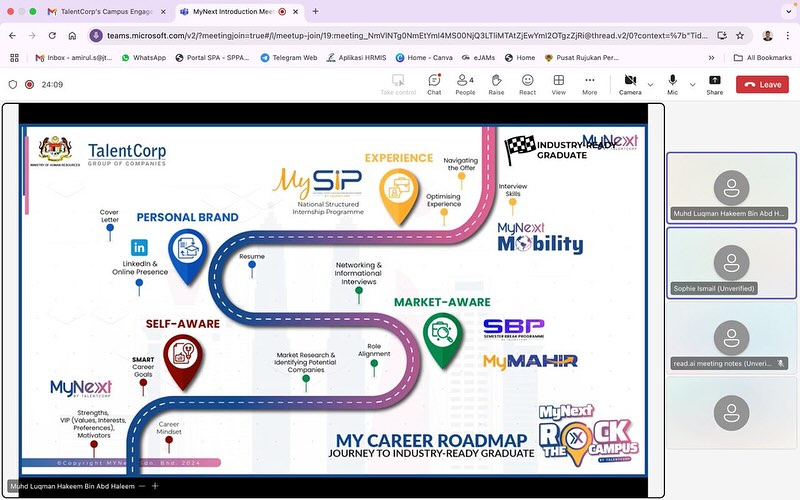
Task: Click the presenter name label below slide
Action: click(72, 486)
